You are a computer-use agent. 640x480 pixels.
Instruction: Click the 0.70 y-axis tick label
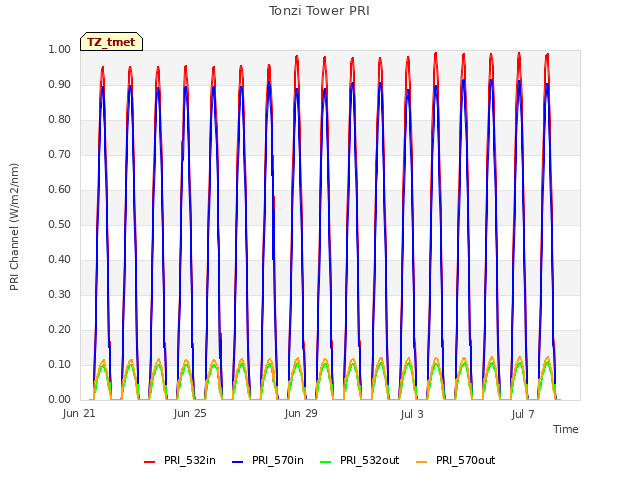coord(60,154)
